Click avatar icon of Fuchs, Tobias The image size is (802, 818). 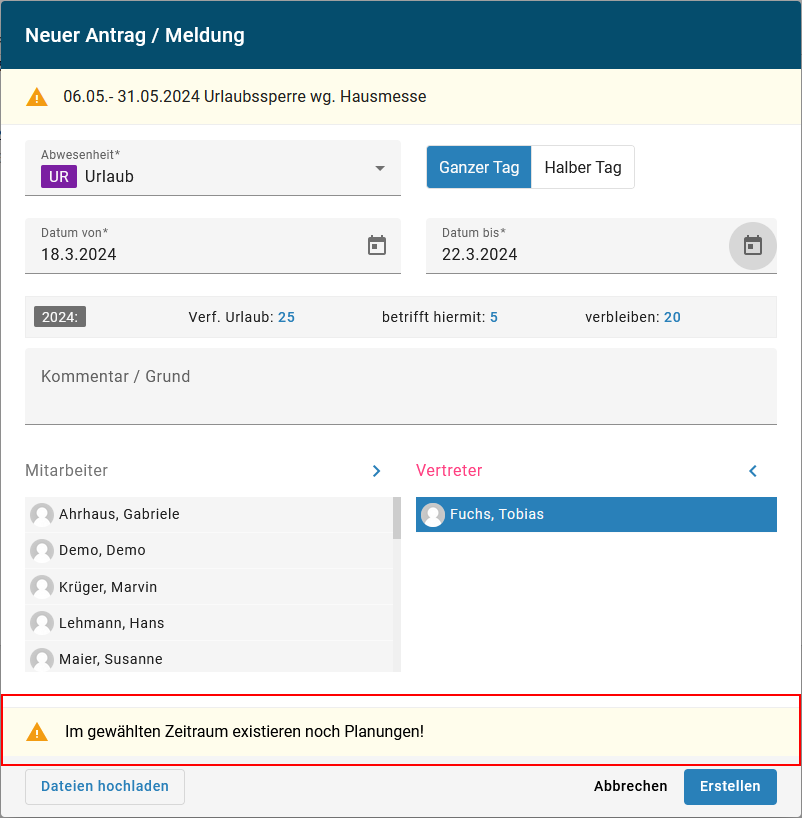433,514
